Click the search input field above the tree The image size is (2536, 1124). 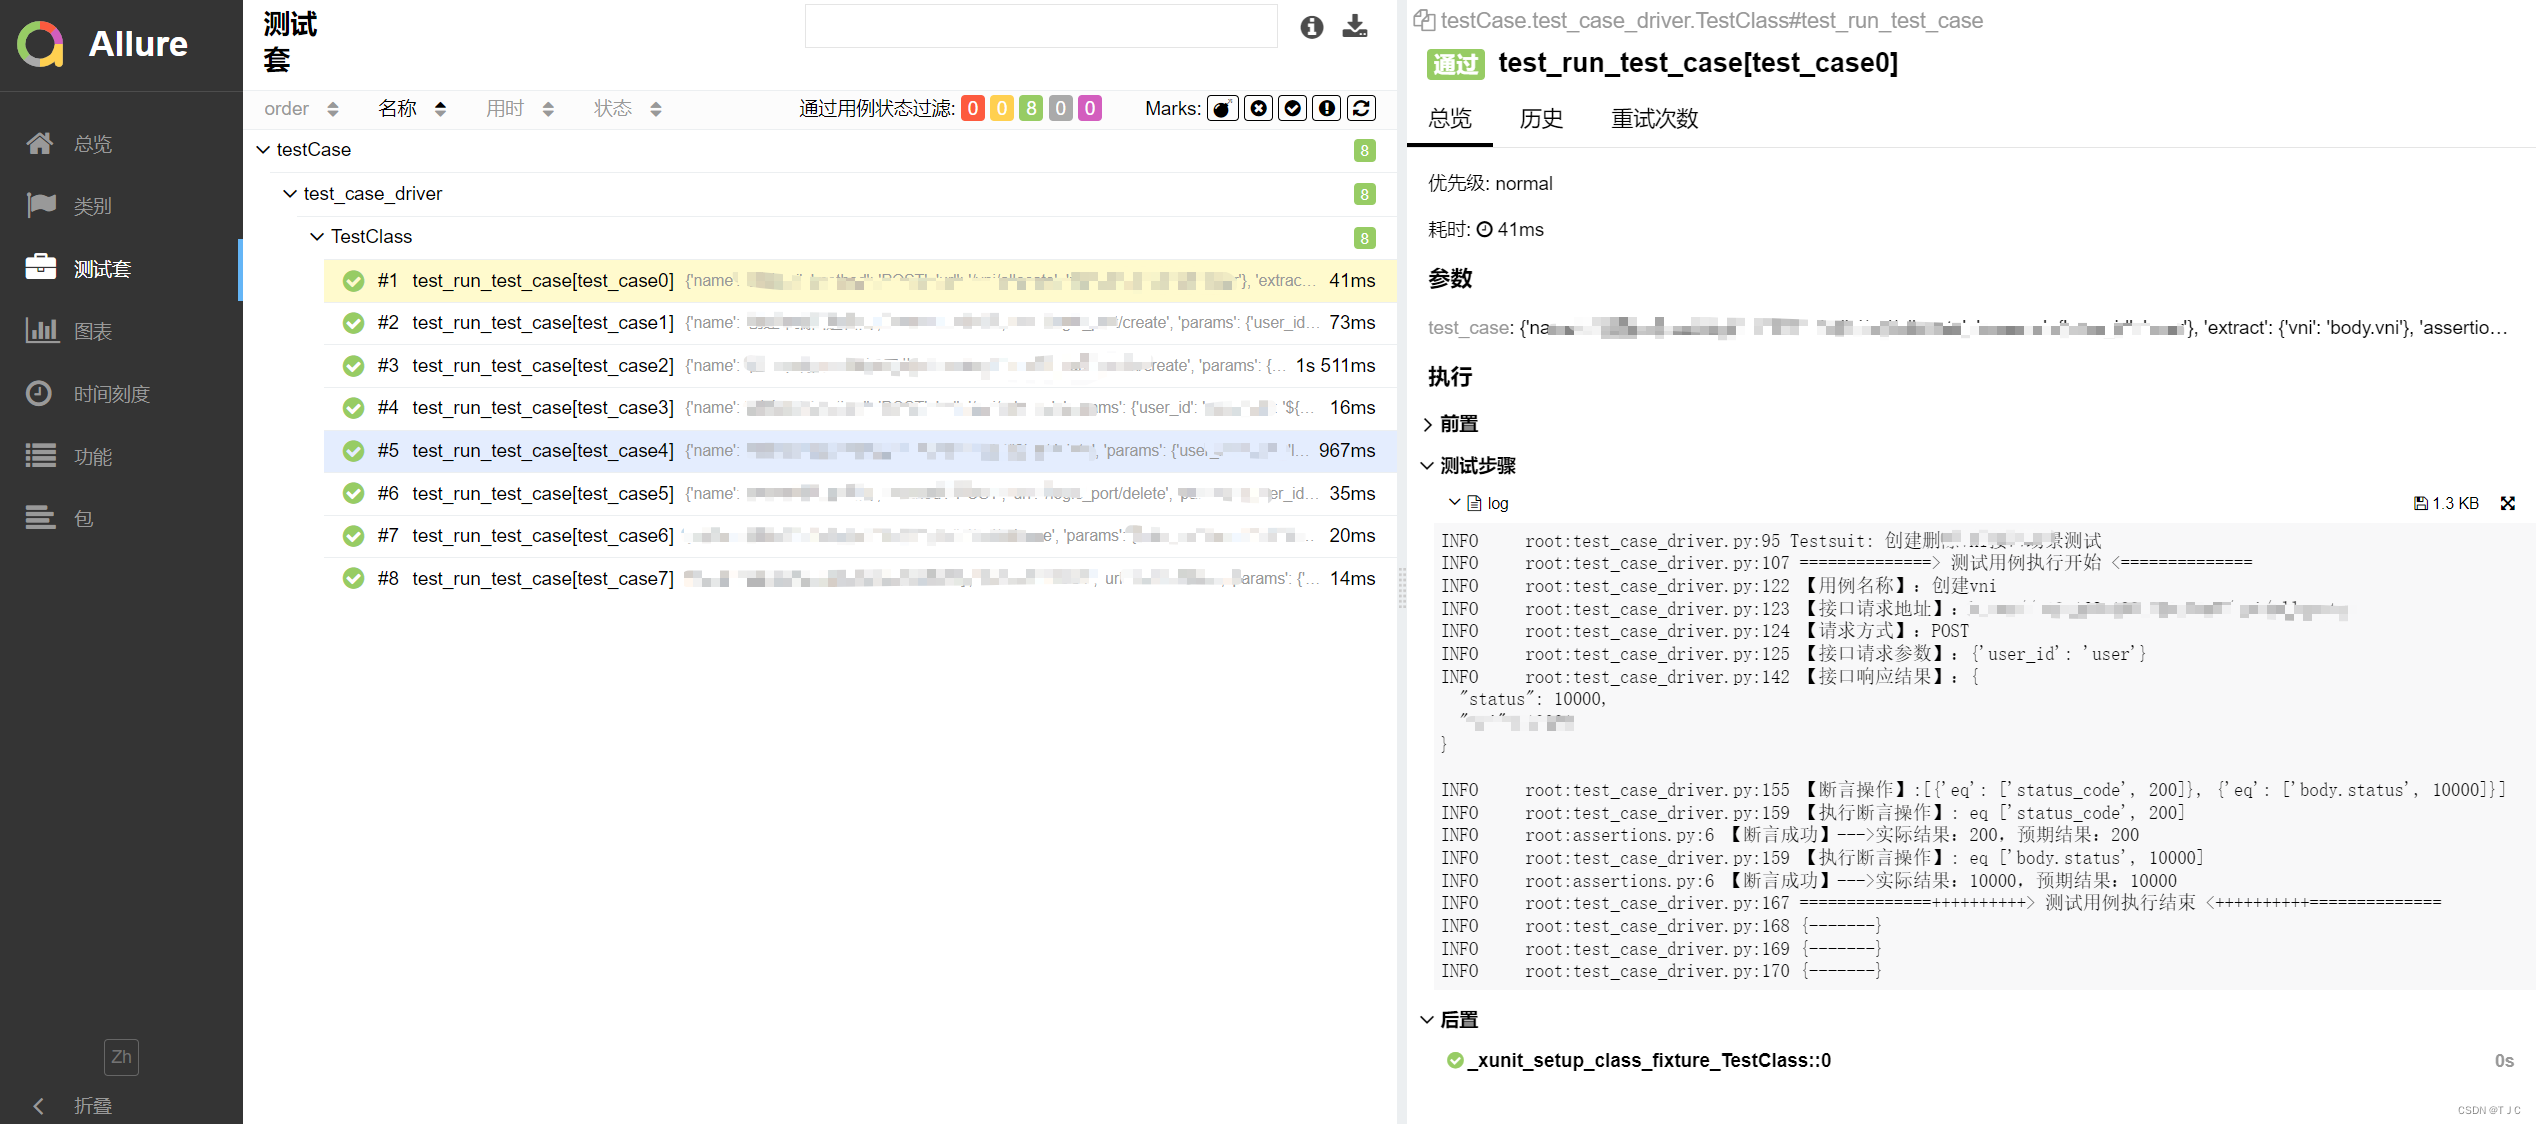(x=1041, y=26)
